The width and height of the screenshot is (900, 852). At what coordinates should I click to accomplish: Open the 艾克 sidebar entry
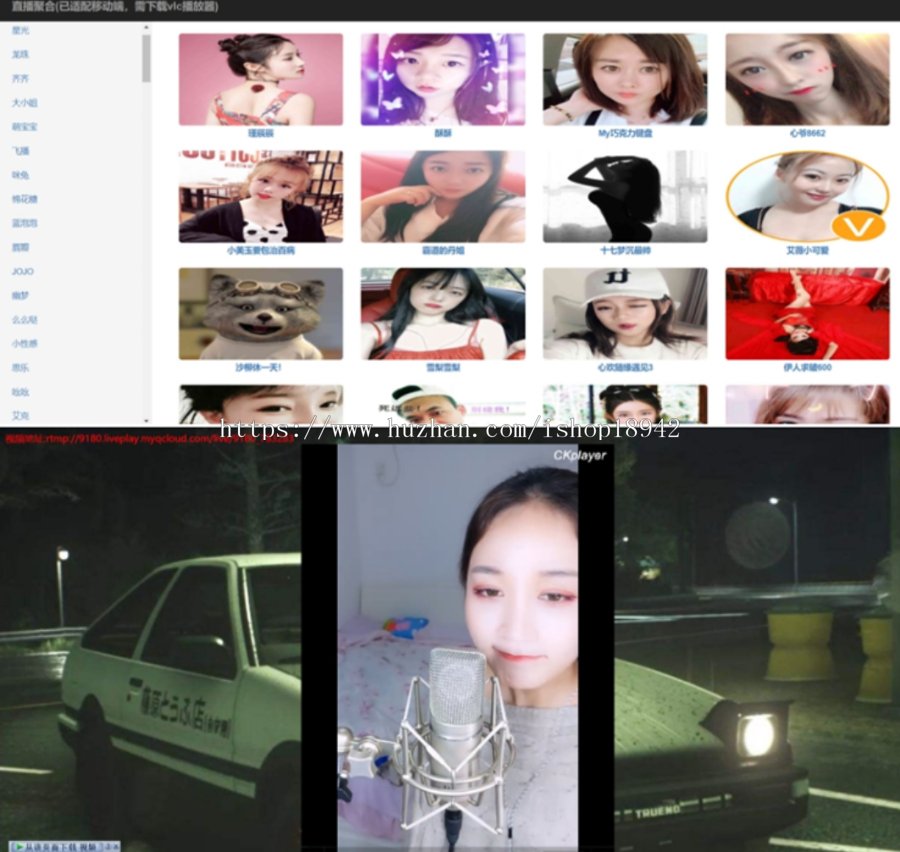tap(20, 416)
